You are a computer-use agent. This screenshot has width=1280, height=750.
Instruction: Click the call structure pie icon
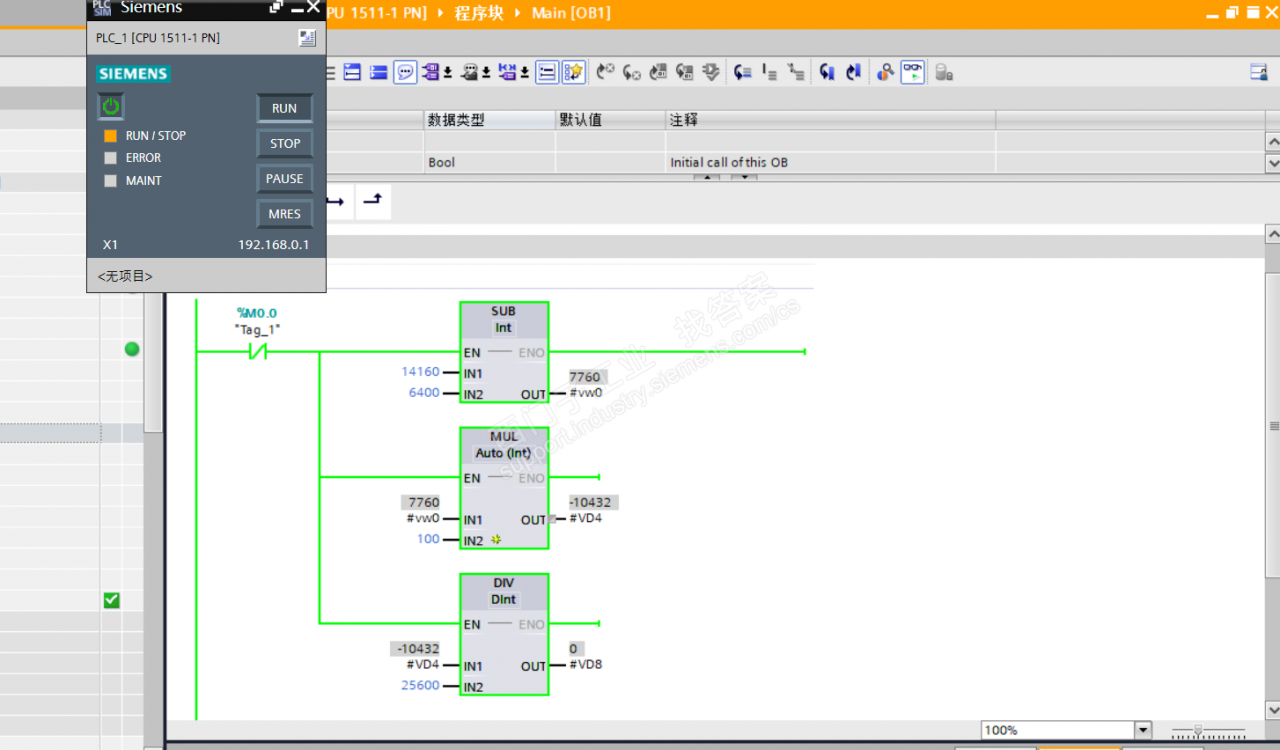(885, 72)
